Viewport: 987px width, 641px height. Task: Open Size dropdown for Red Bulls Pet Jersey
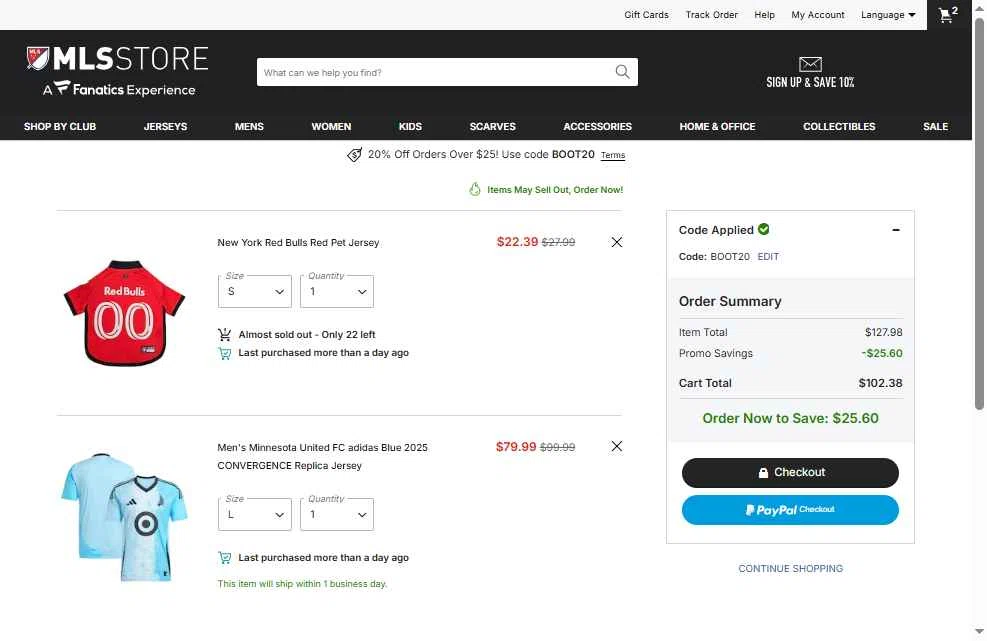point(254,292)
